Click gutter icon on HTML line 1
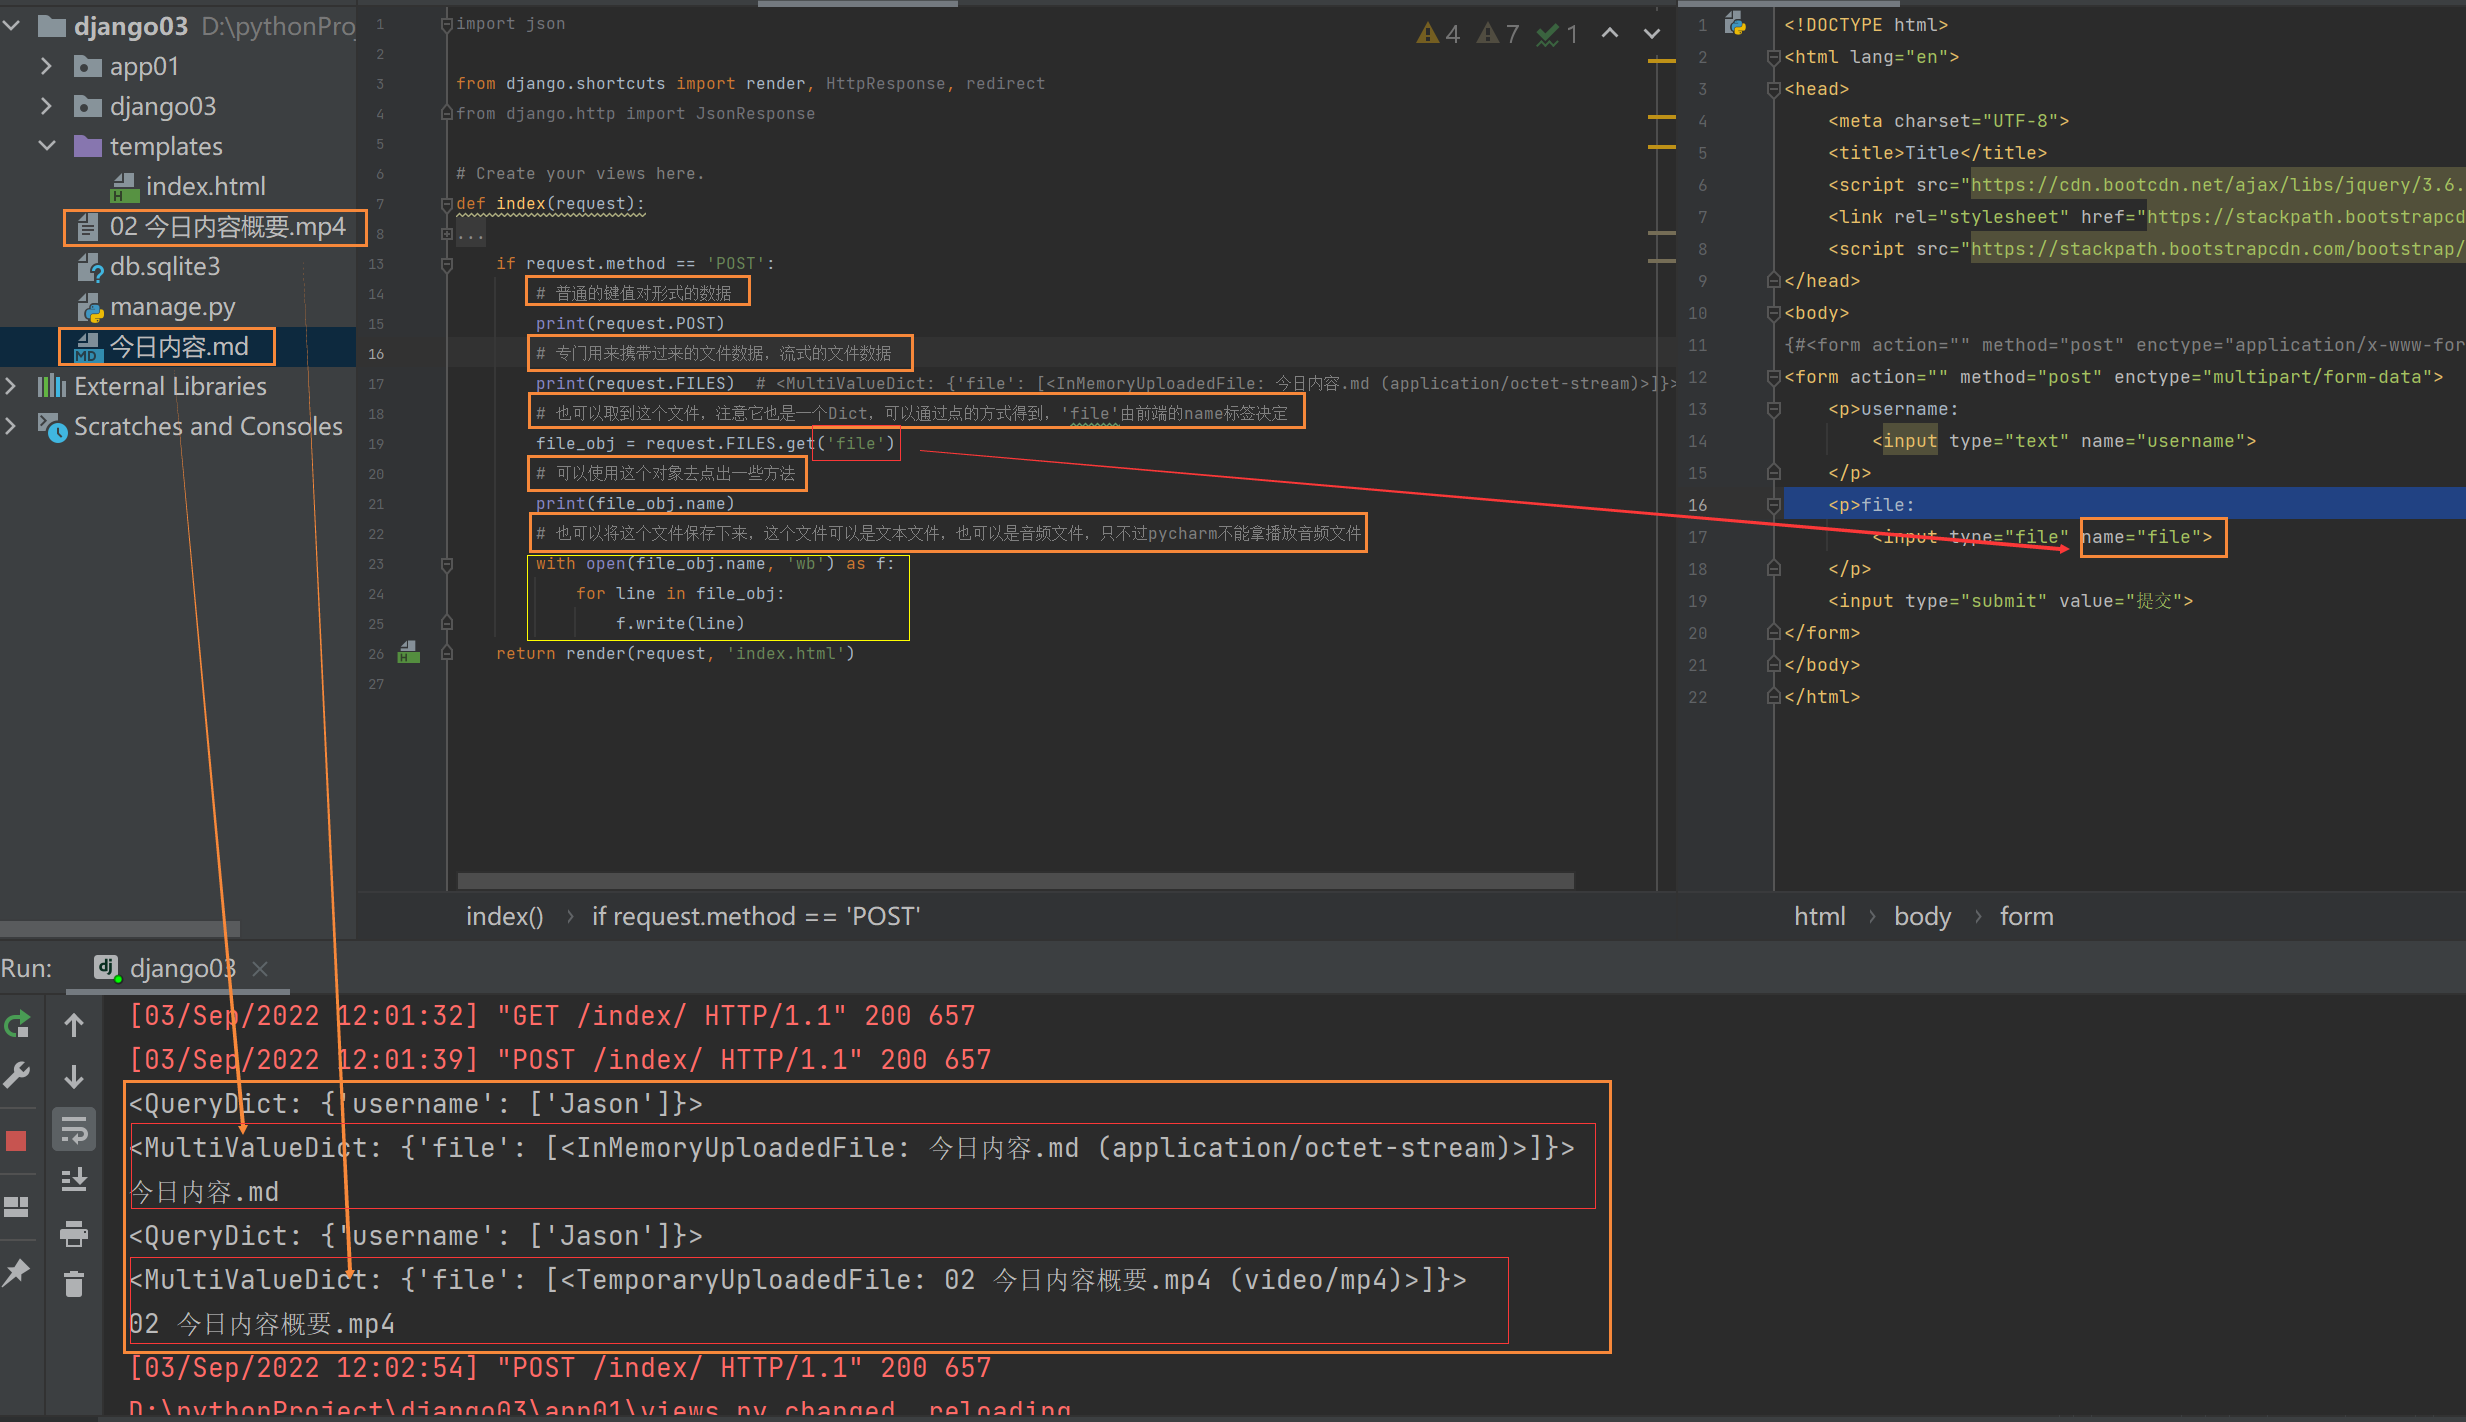Screen dimensions: 2466x1422 coord(1735,24)
